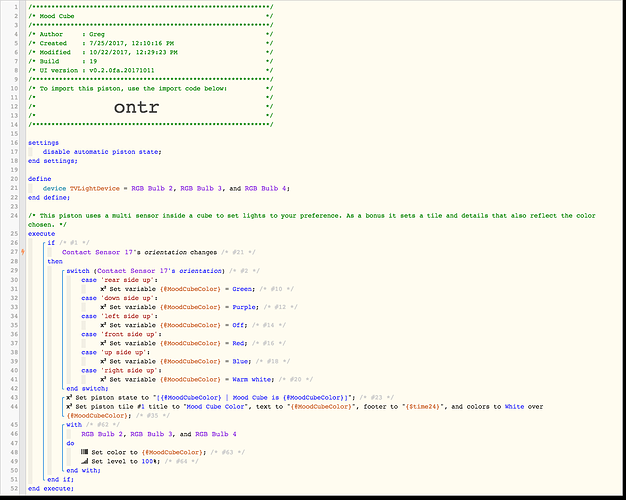Click the 'Author : Greg' header line
626x500 pixels.
tap(72, 34)
